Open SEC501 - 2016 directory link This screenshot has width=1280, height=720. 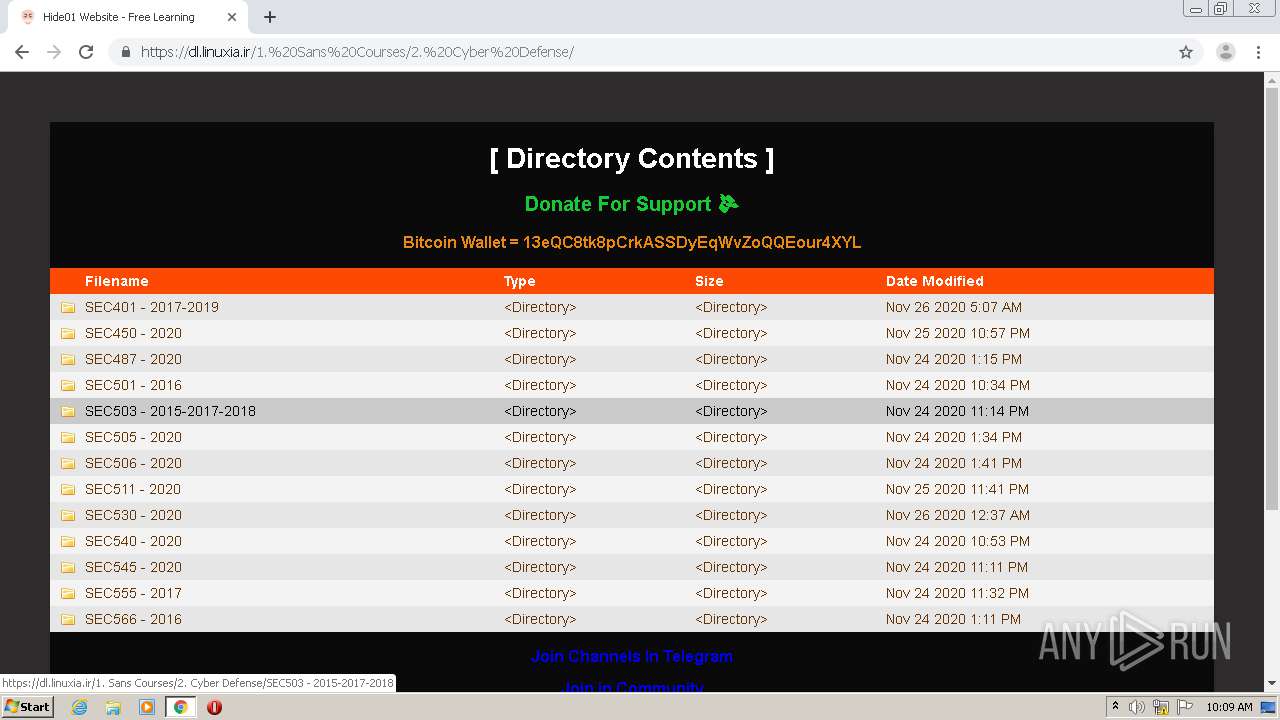pyautogui.click(x=133, y=385)
